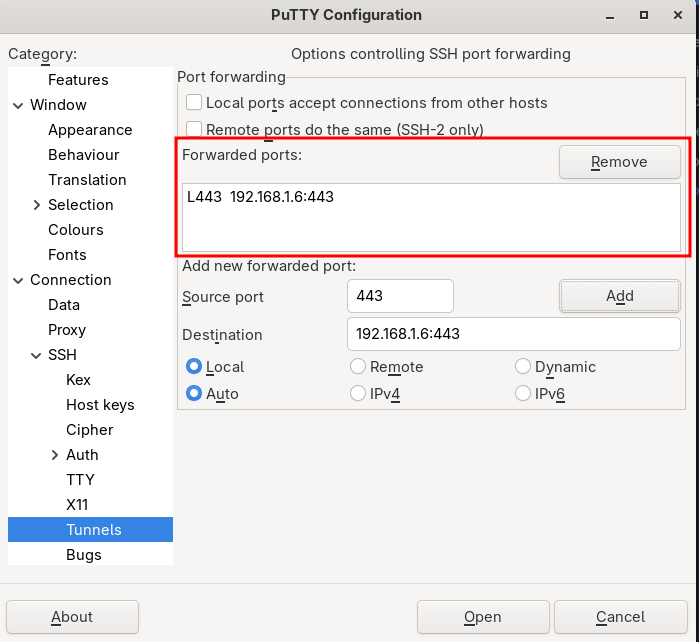Open the Translation settings

[x=87, y=180]
